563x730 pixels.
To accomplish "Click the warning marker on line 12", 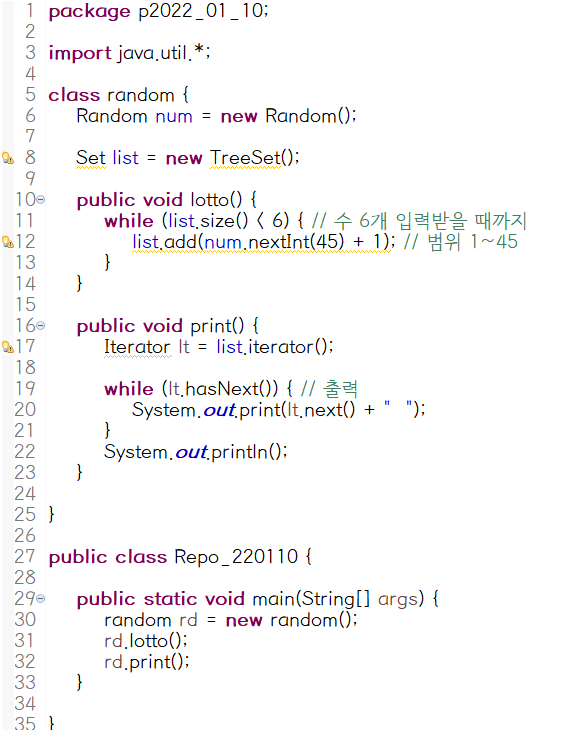I will pyautogui.click(x=8, y=242).
